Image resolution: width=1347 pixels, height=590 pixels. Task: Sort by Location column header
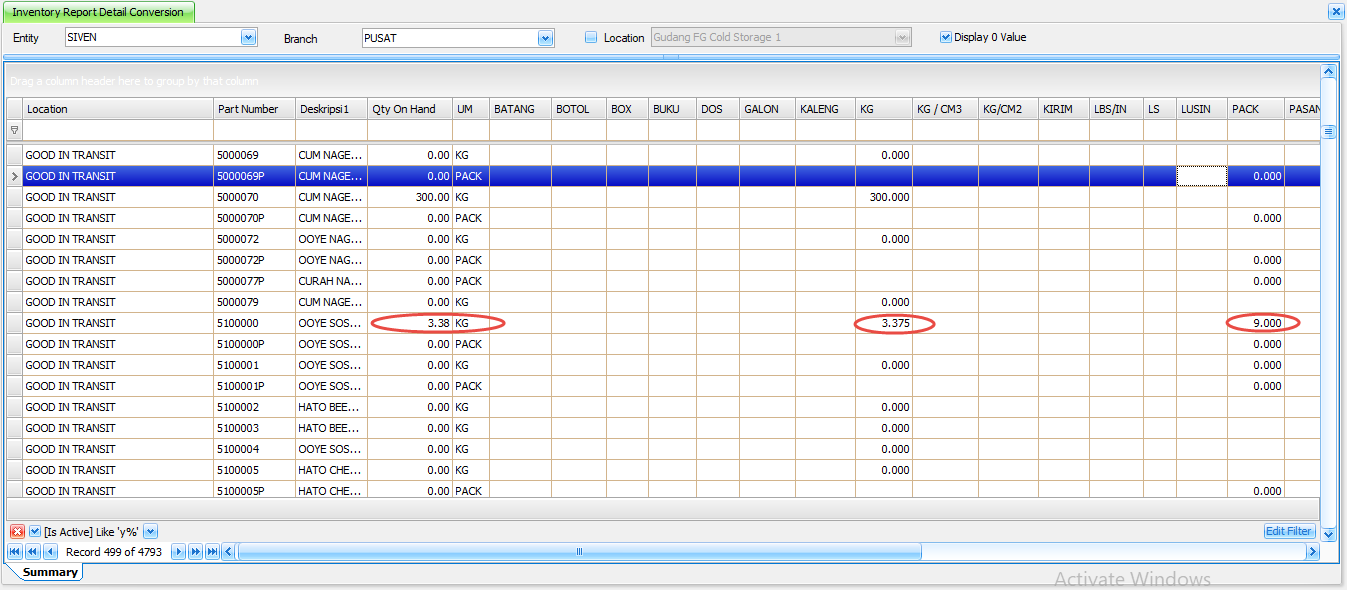[x=118, y=109]
